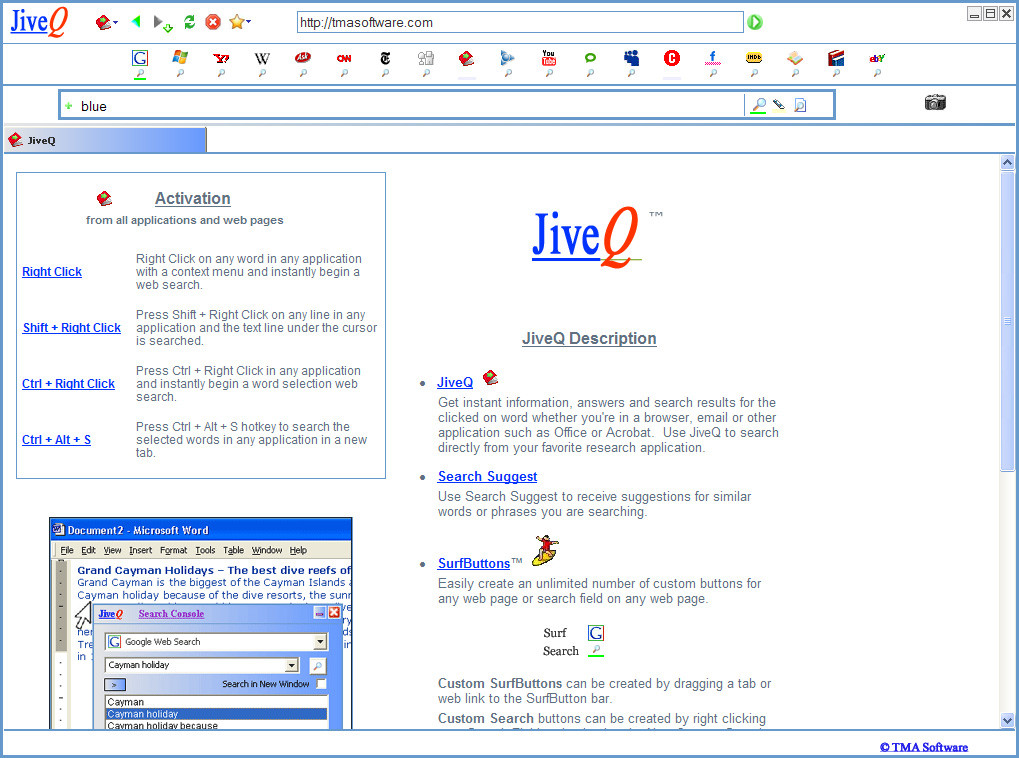Click the Google SurfButton icon
Screen dimensions: 1019x758
[x=140, y=58]
